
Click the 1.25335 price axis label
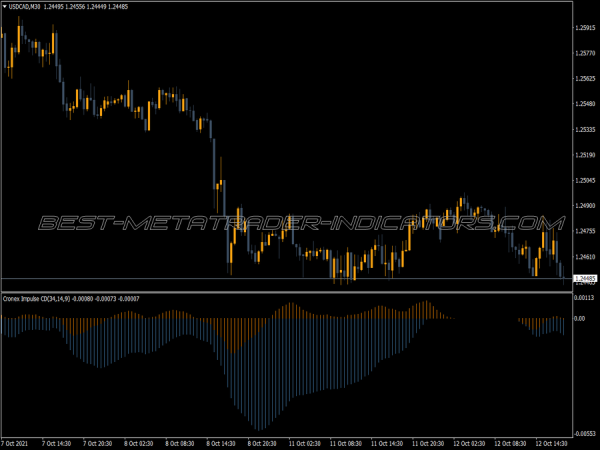585,130
